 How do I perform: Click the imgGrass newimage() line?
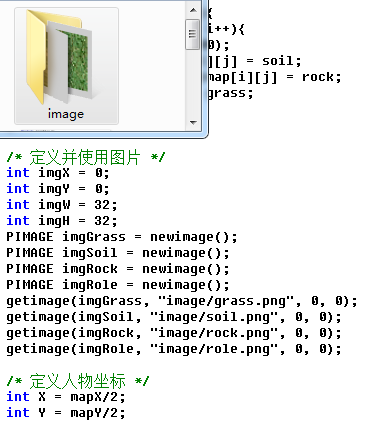click(x=122, y=237)
